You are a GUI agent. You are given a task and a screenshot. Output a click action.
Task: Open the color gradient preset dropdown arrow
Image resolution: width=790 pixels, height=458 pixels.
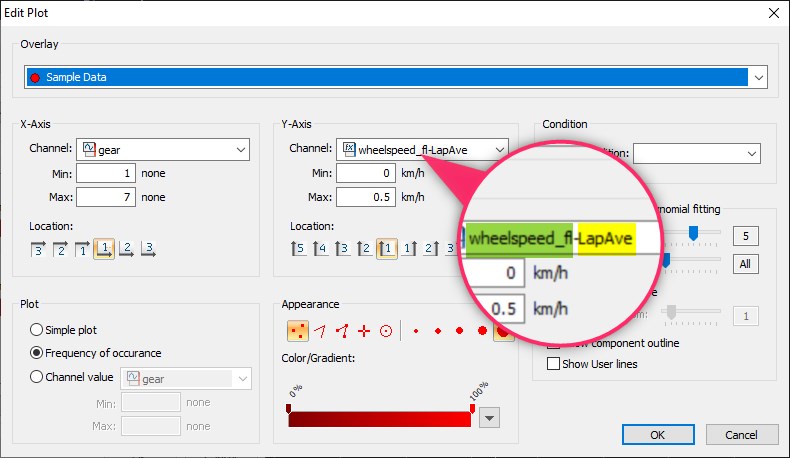[x=489, y=418]
